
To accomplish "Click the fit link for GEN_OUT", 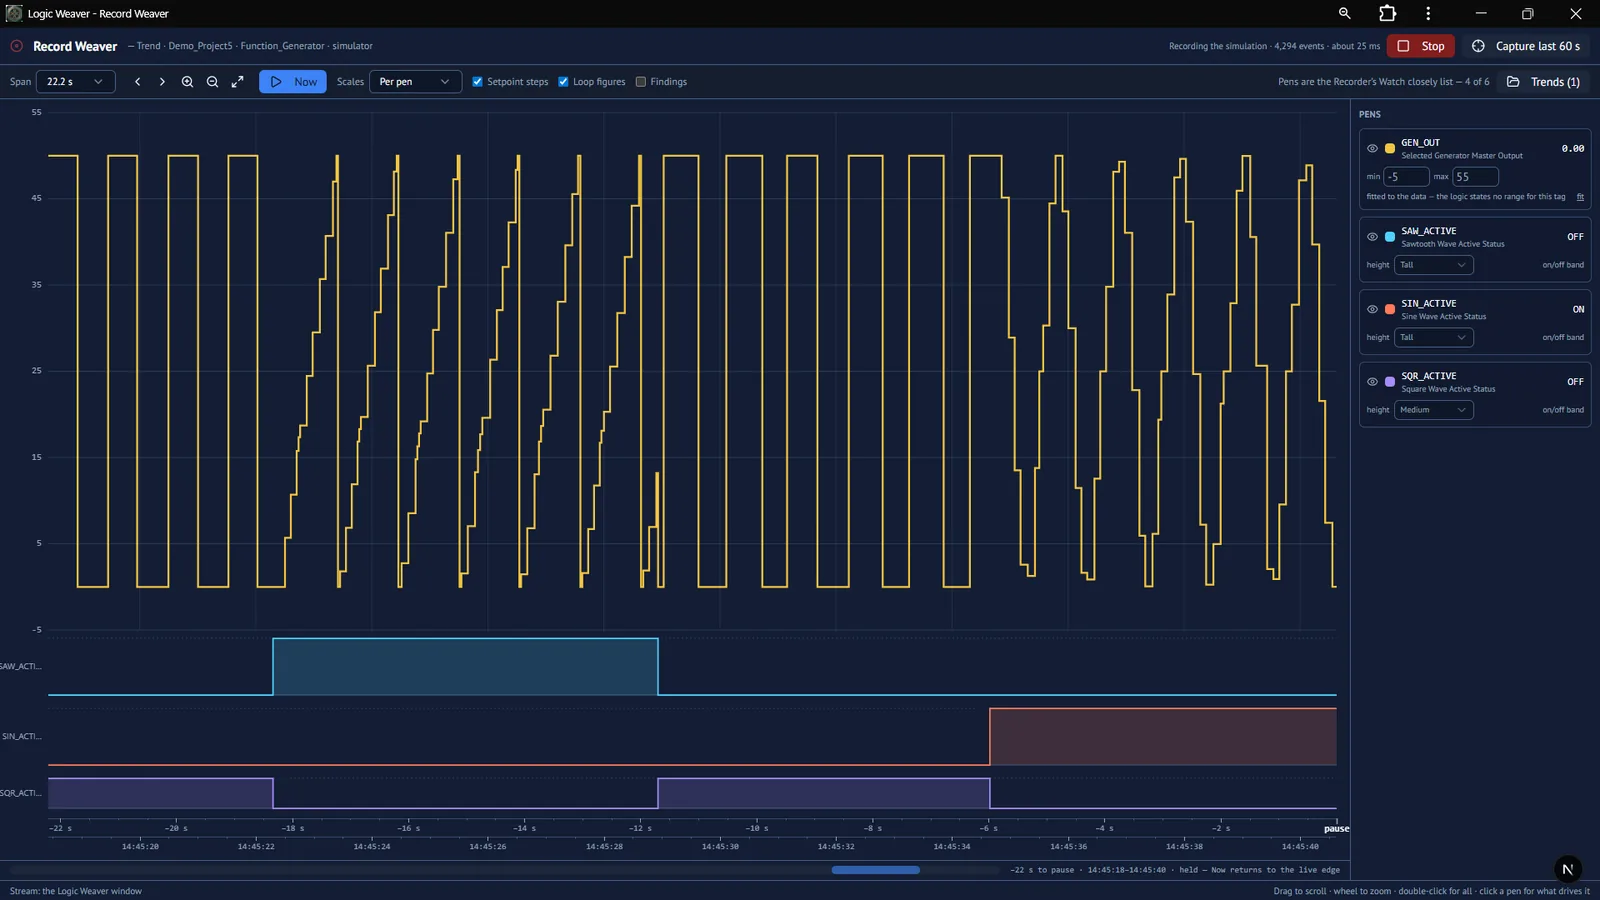I will coord(1580,197).
